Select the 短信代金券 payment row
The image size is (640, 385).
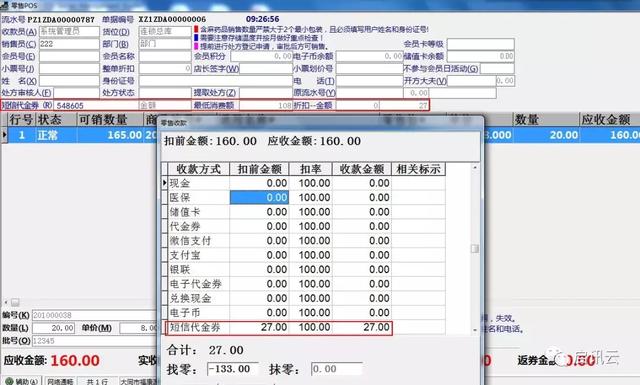(279, 327)
